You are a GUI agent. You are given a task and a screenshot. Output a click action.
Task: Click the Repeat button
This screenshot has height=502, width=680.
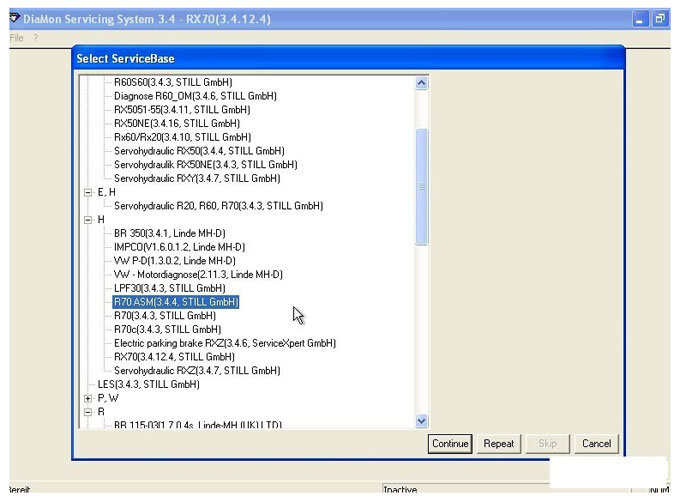(499, 443)
